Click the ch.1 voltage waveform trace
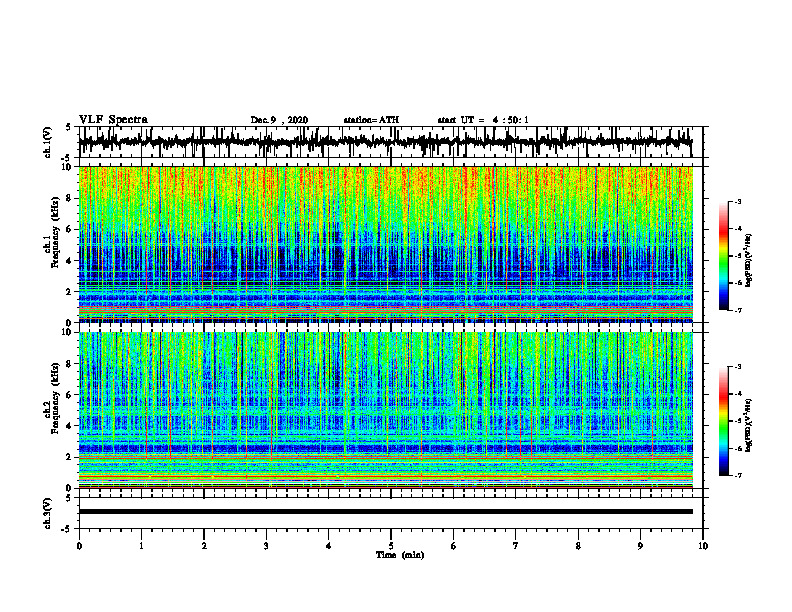The height and width of the screenshot is (612, 792). 385,142
